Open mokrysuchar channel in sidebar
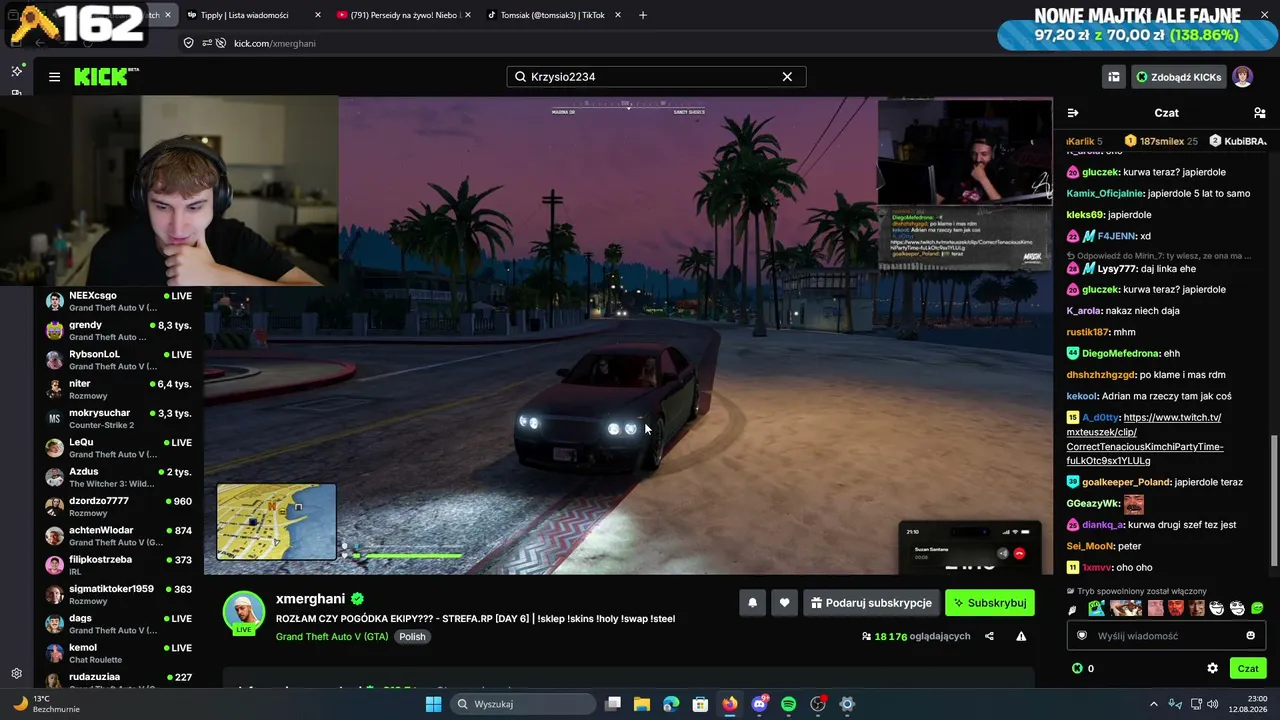 pyautogui.click(x=120, y=419)
